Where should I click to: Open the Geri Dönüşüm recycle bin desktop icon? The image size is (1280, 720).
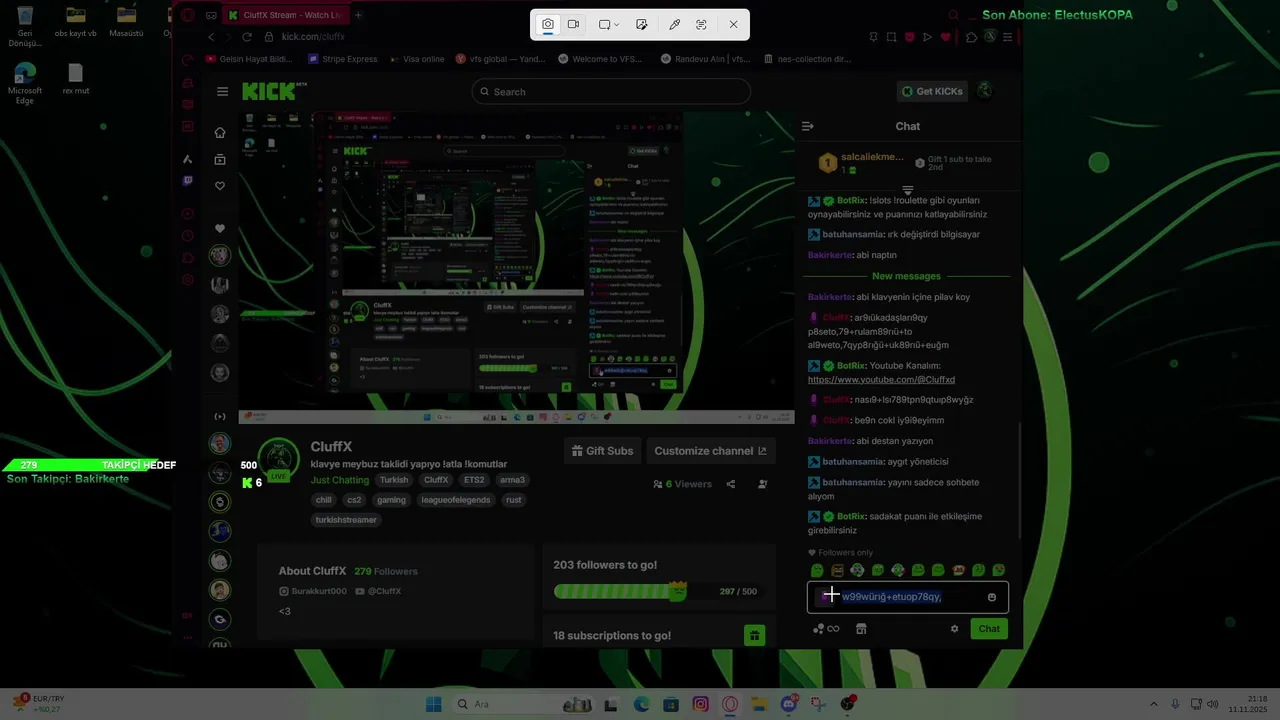click(x=25, y=27)
